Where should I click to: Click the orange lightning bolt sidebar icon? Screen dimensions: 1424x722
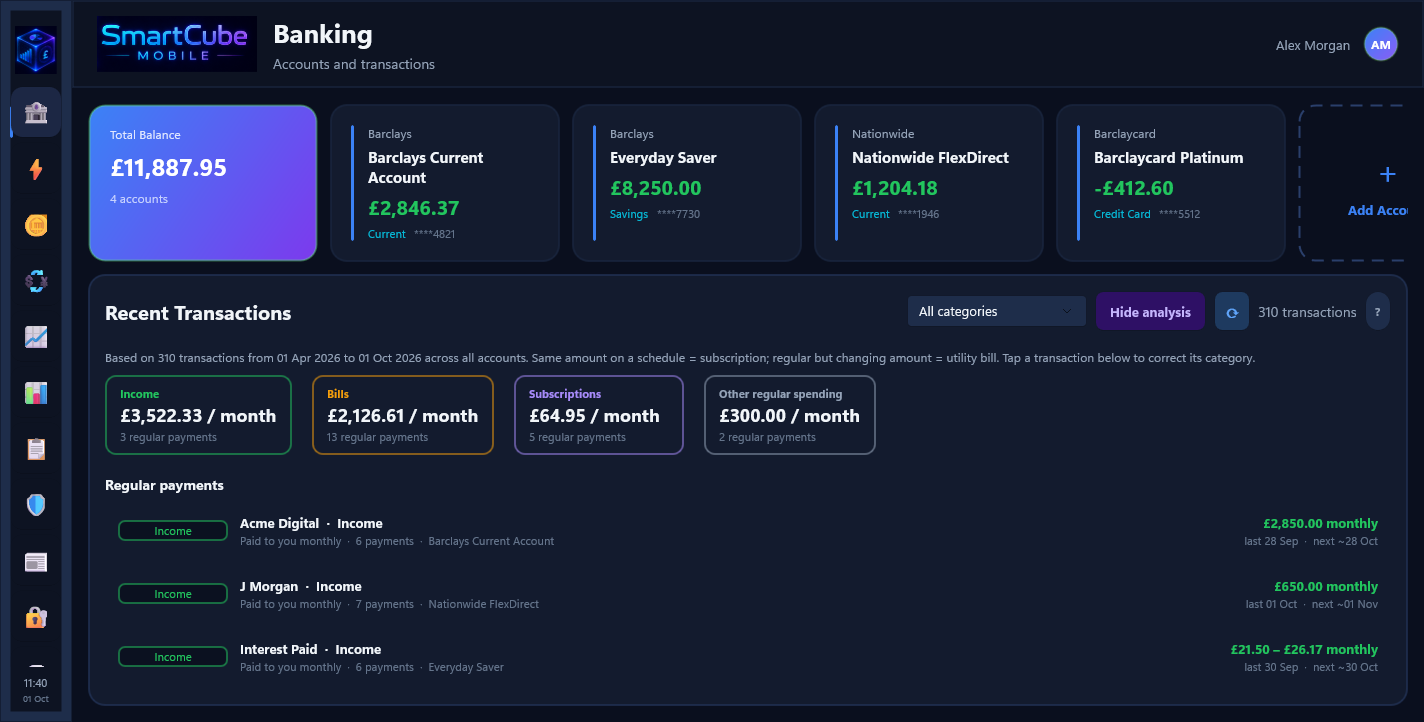coord(36,170)
